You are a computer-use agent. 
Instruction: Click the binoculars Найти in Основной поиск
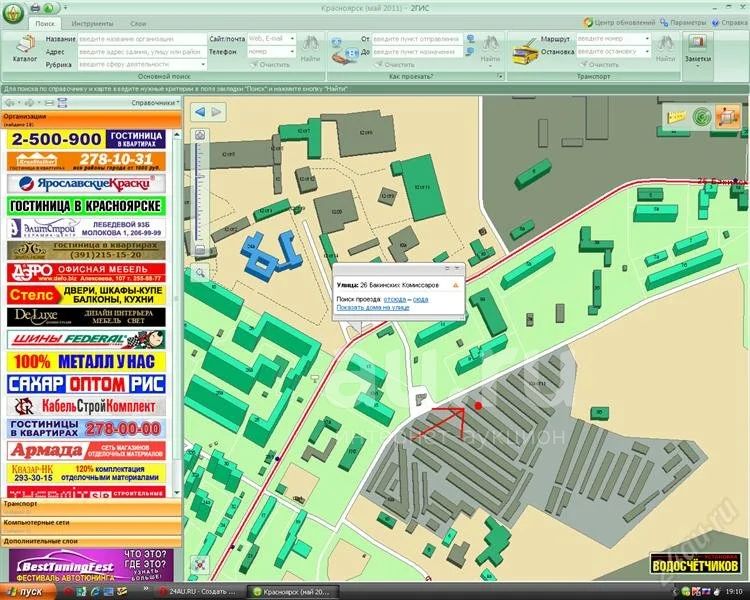pos(310,48)
